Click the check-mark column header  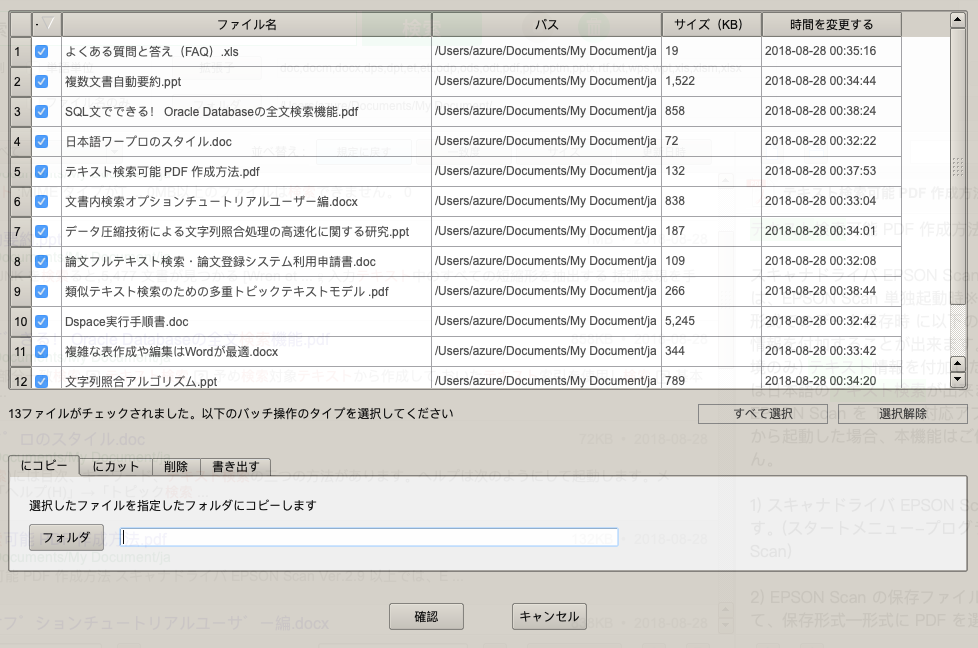[46, 24]
